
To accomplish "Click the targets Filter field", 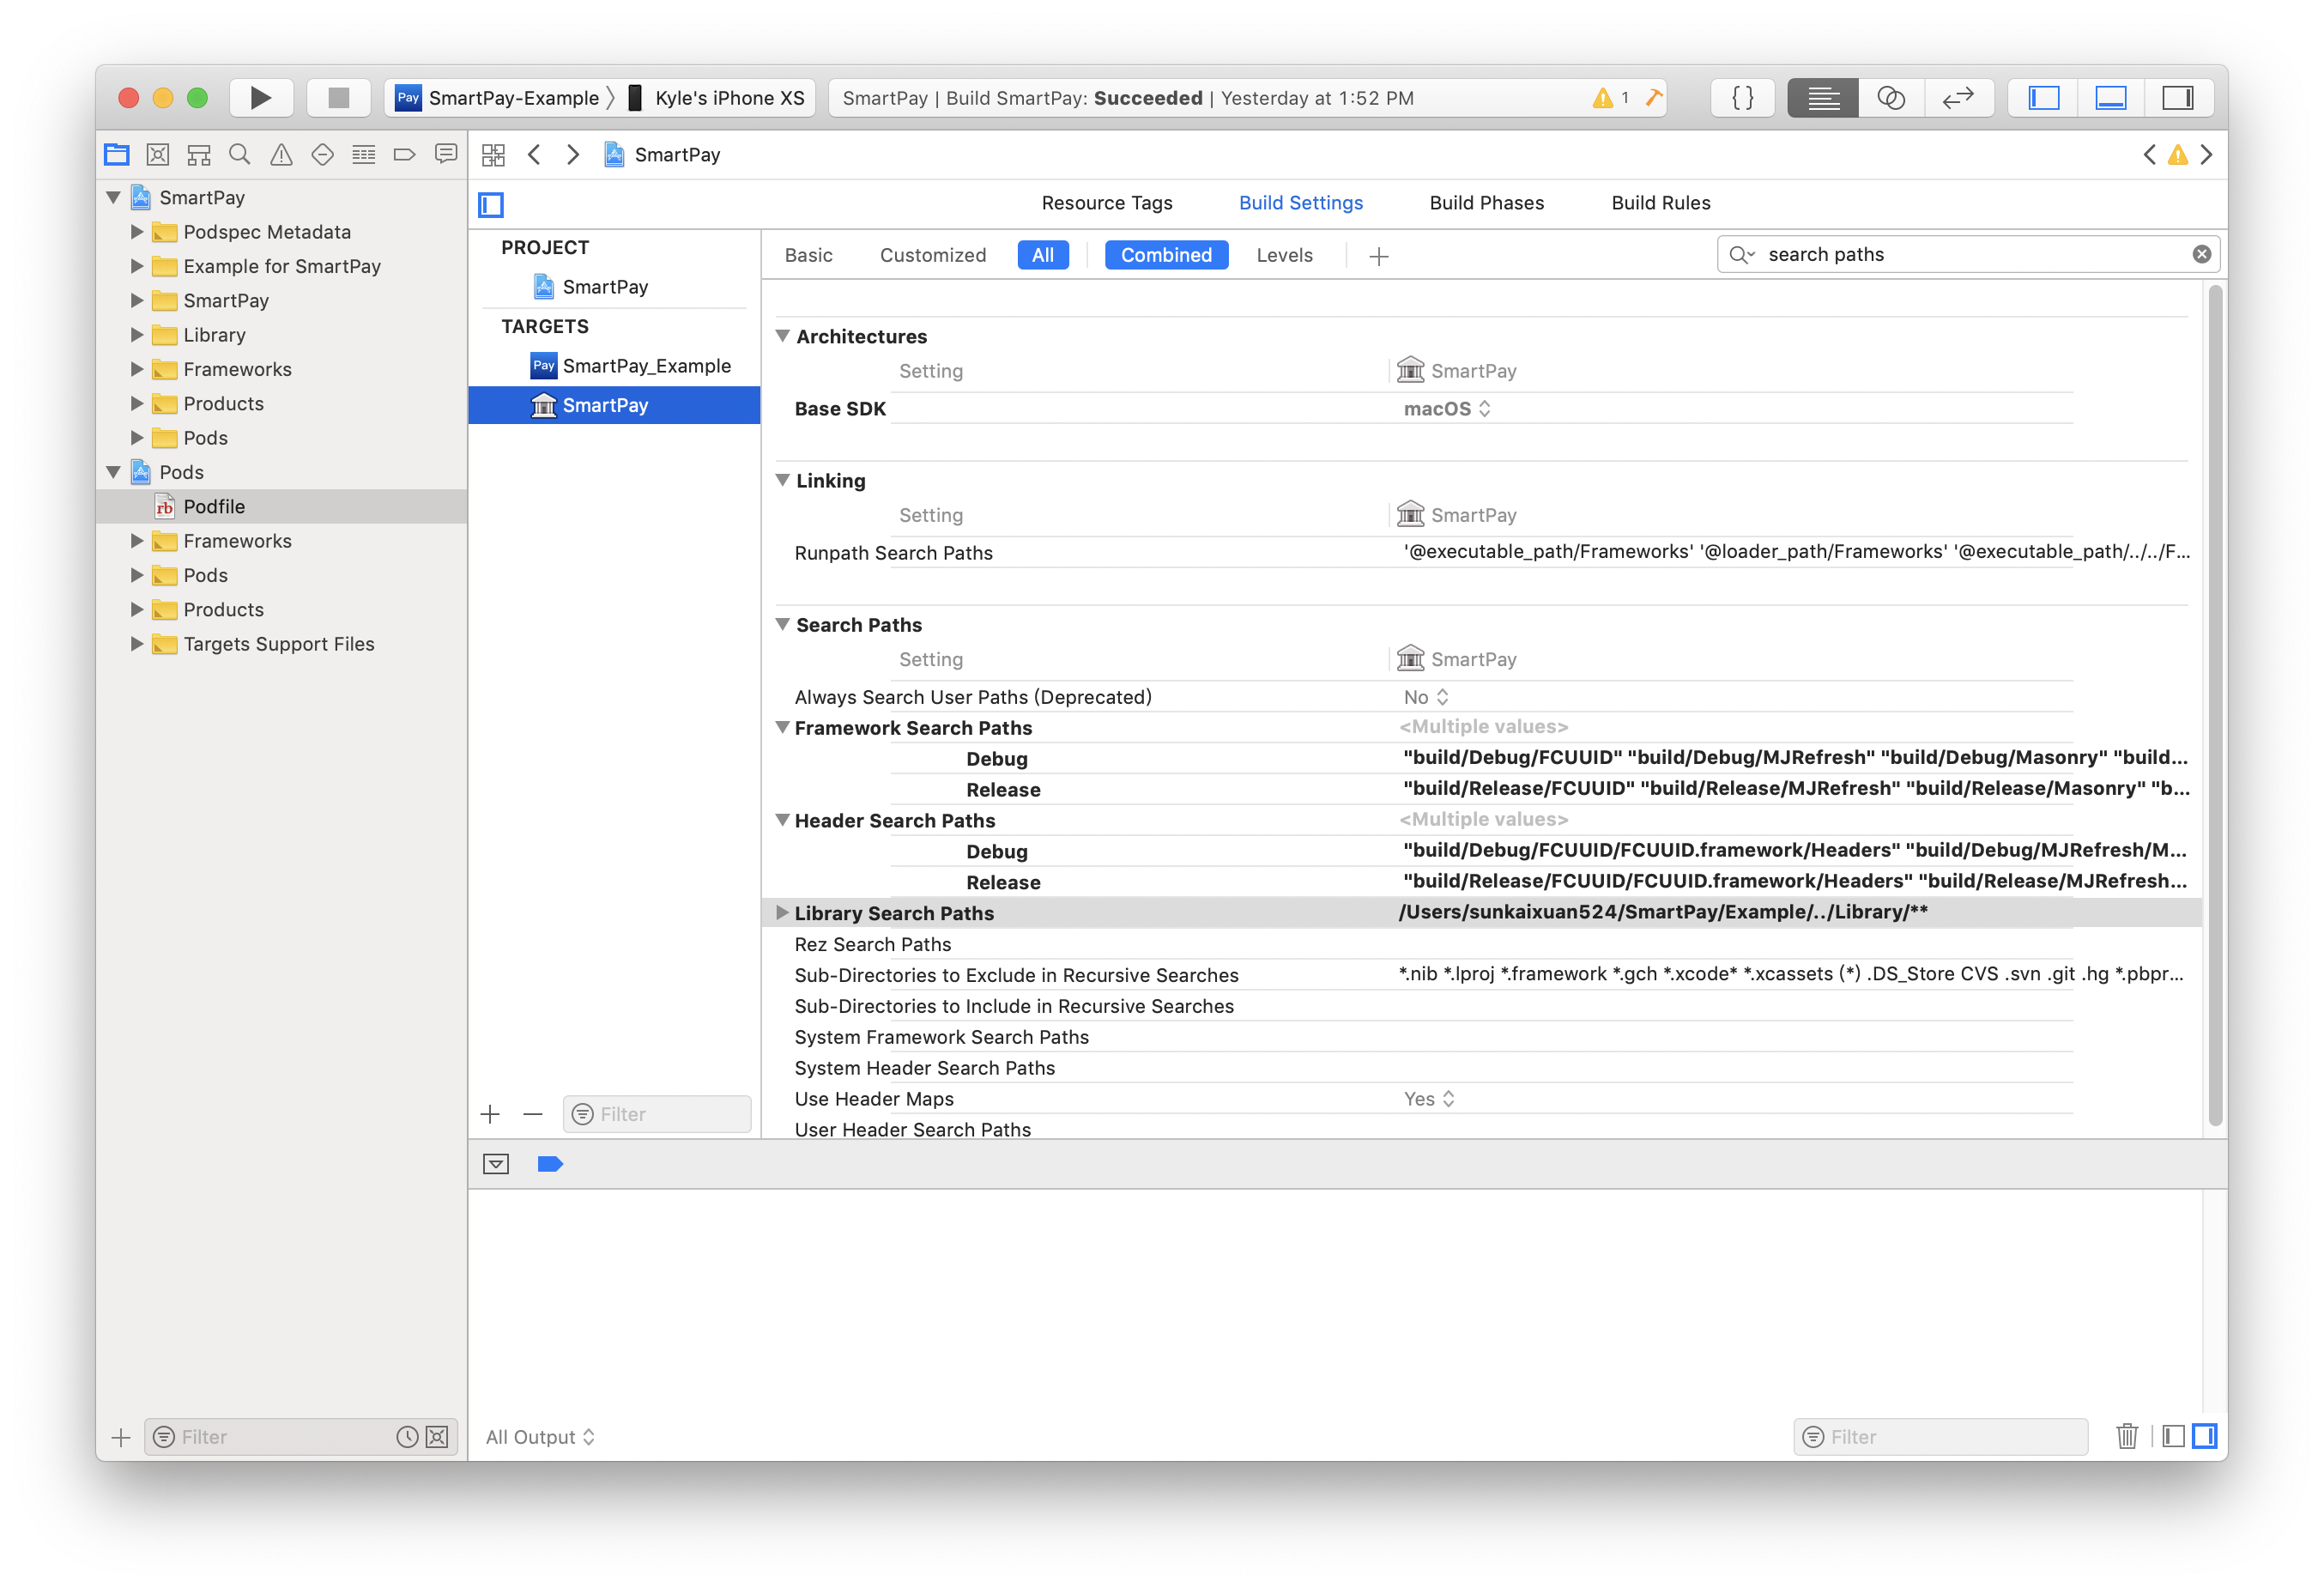I will tap(657, 1114).
